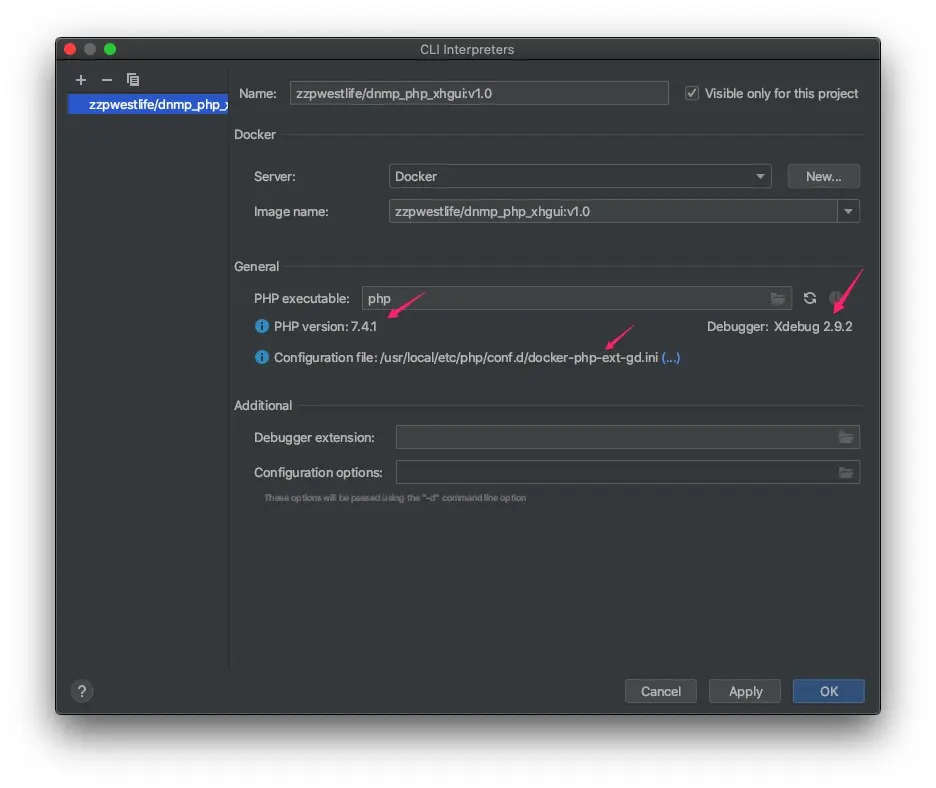Expand the Image name dropdown arrow
The image size is (936, 788).
click(848, 211)
